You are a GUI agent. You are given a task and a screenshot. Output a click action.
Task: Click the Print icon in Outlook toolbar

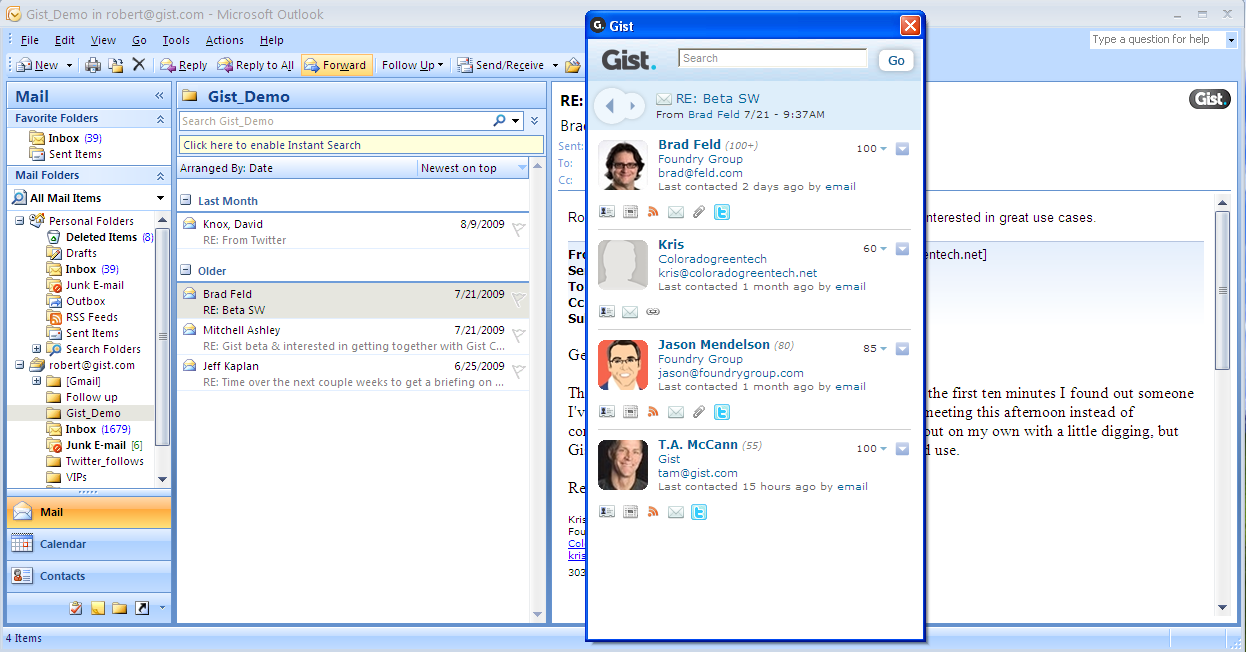click(x=93, y=65)
